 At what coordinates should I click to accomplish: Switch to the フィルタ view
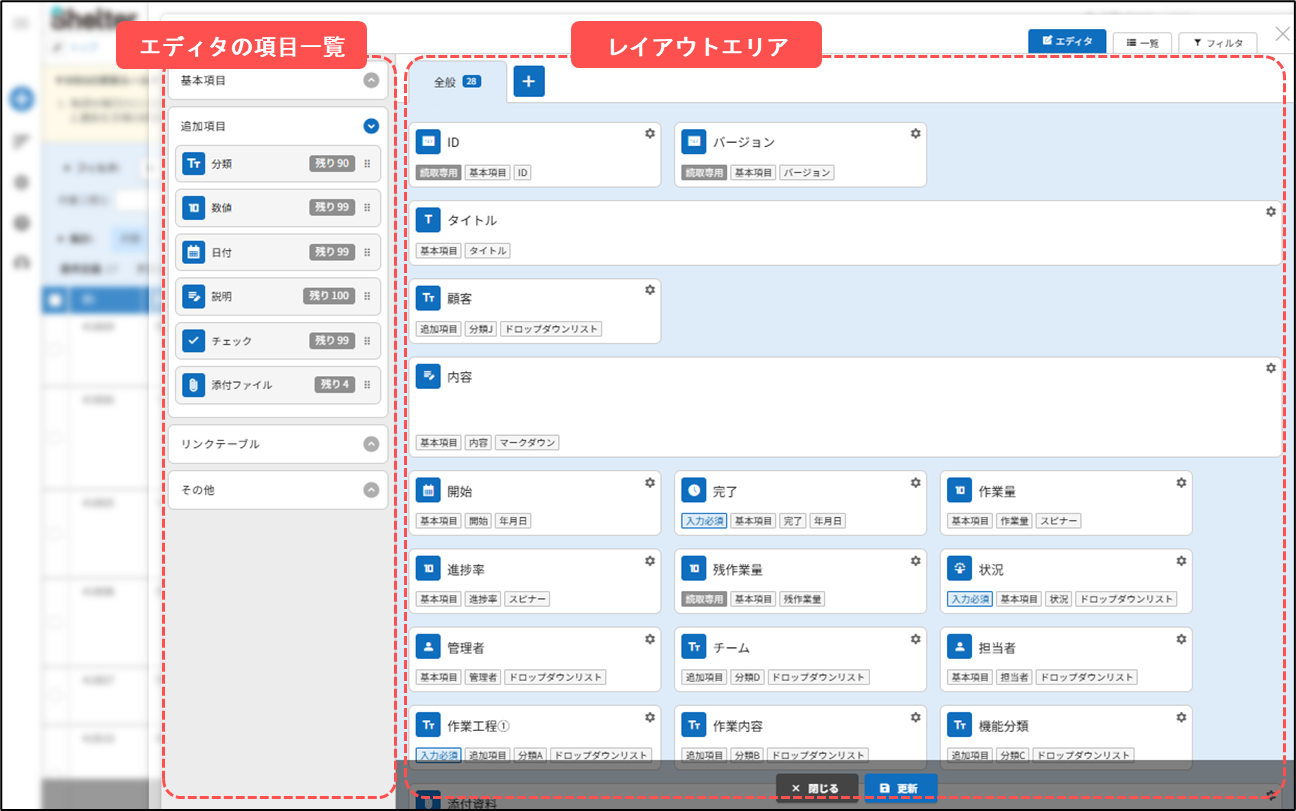pyautogui.click(x=1218, y=43)
